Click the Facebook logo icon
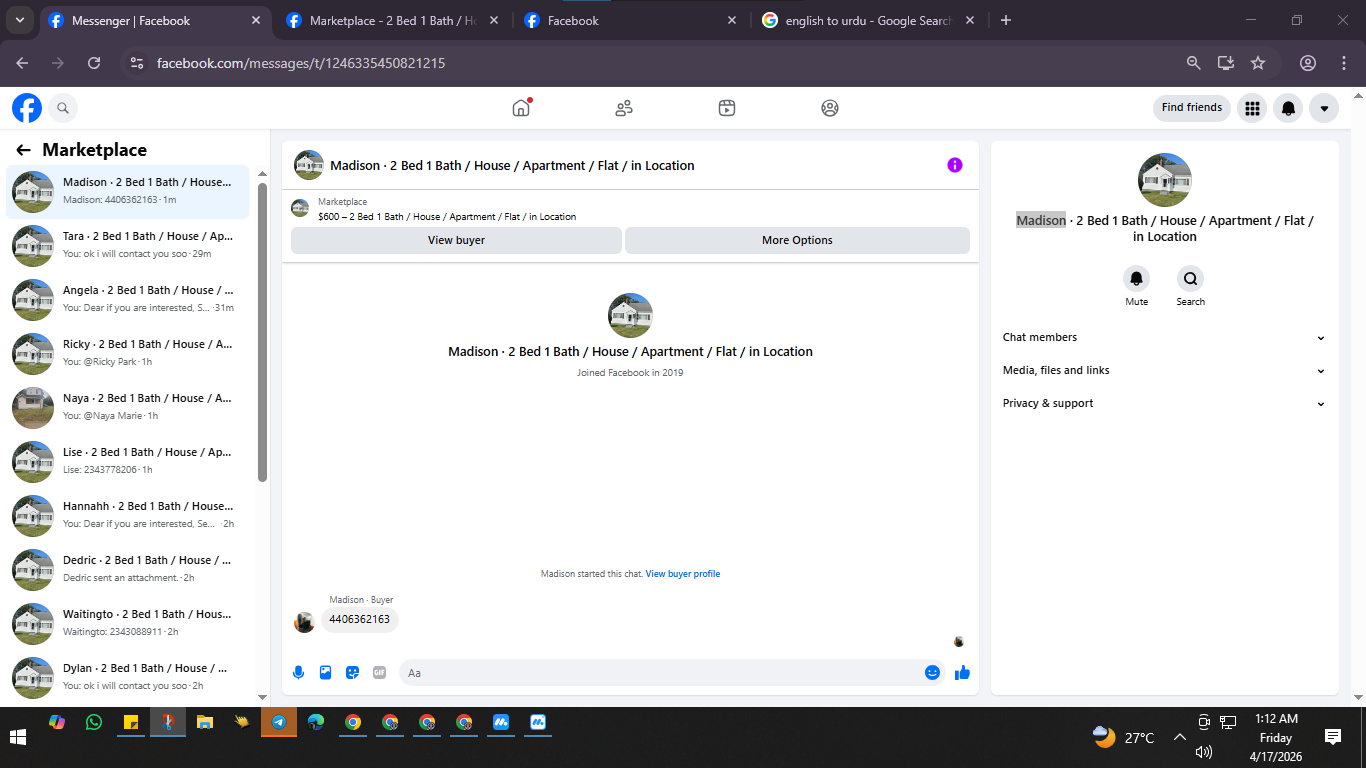The image size is (1366, 768). tap(27, 108)
